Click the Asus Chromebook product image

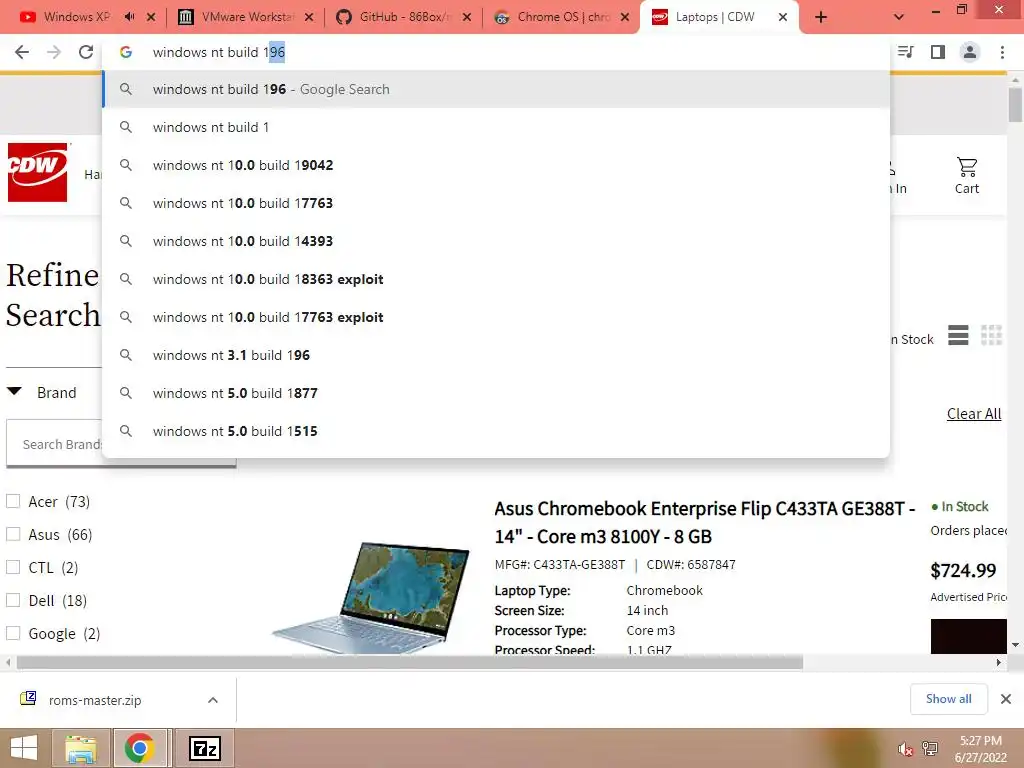click(371, 598)
